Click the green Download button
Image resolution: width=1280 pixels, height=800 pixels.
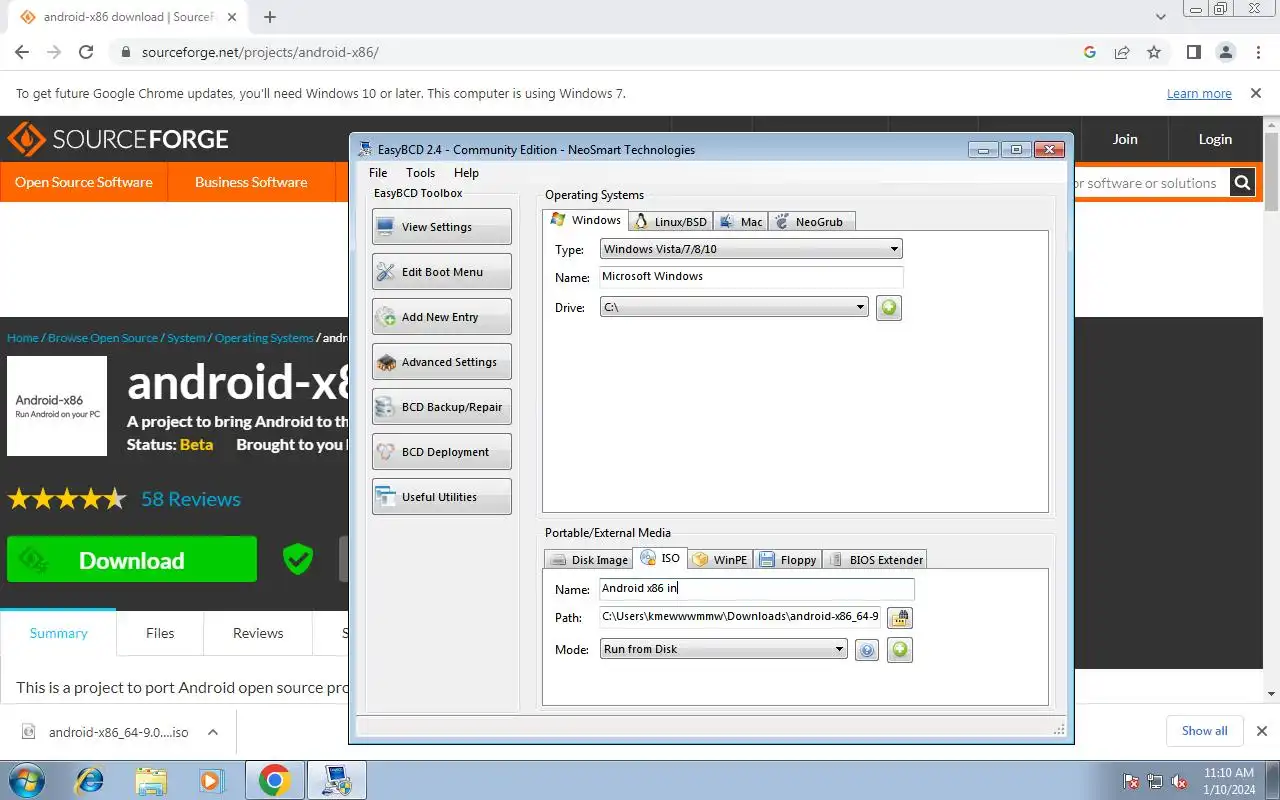click(x=132, y=560)
